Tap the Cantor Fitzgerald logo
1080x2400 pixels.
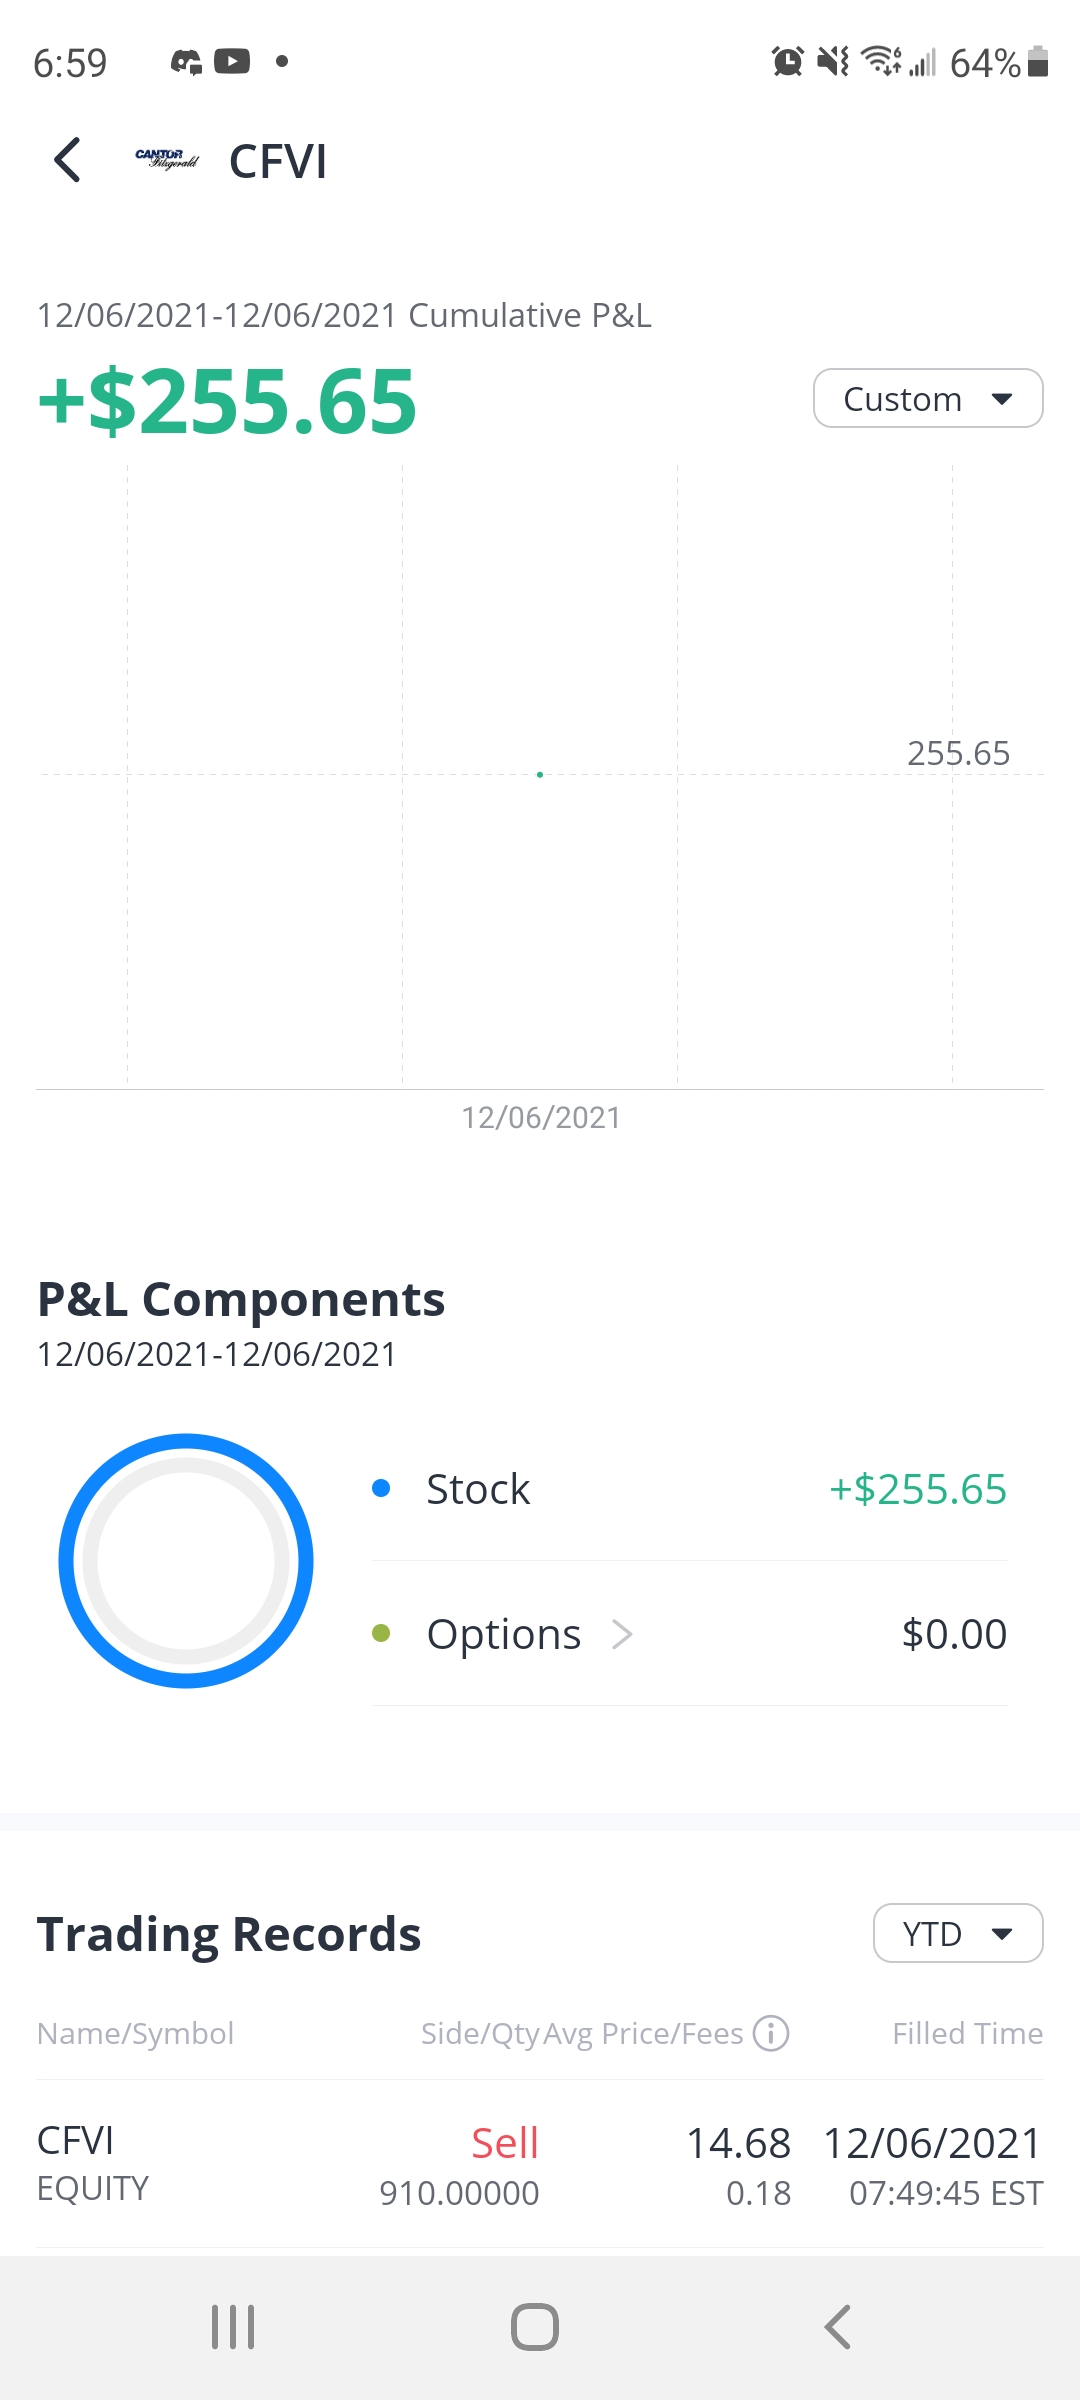[167, 159]
